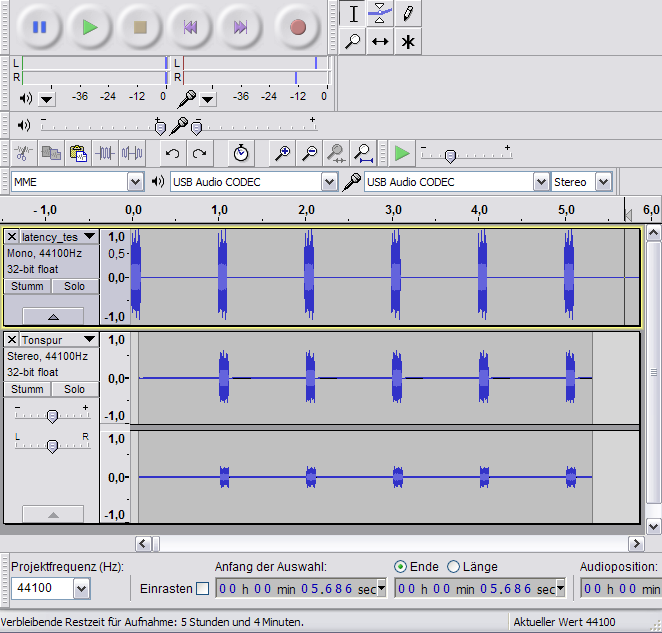Select the Envelope tool

(380, 13)
